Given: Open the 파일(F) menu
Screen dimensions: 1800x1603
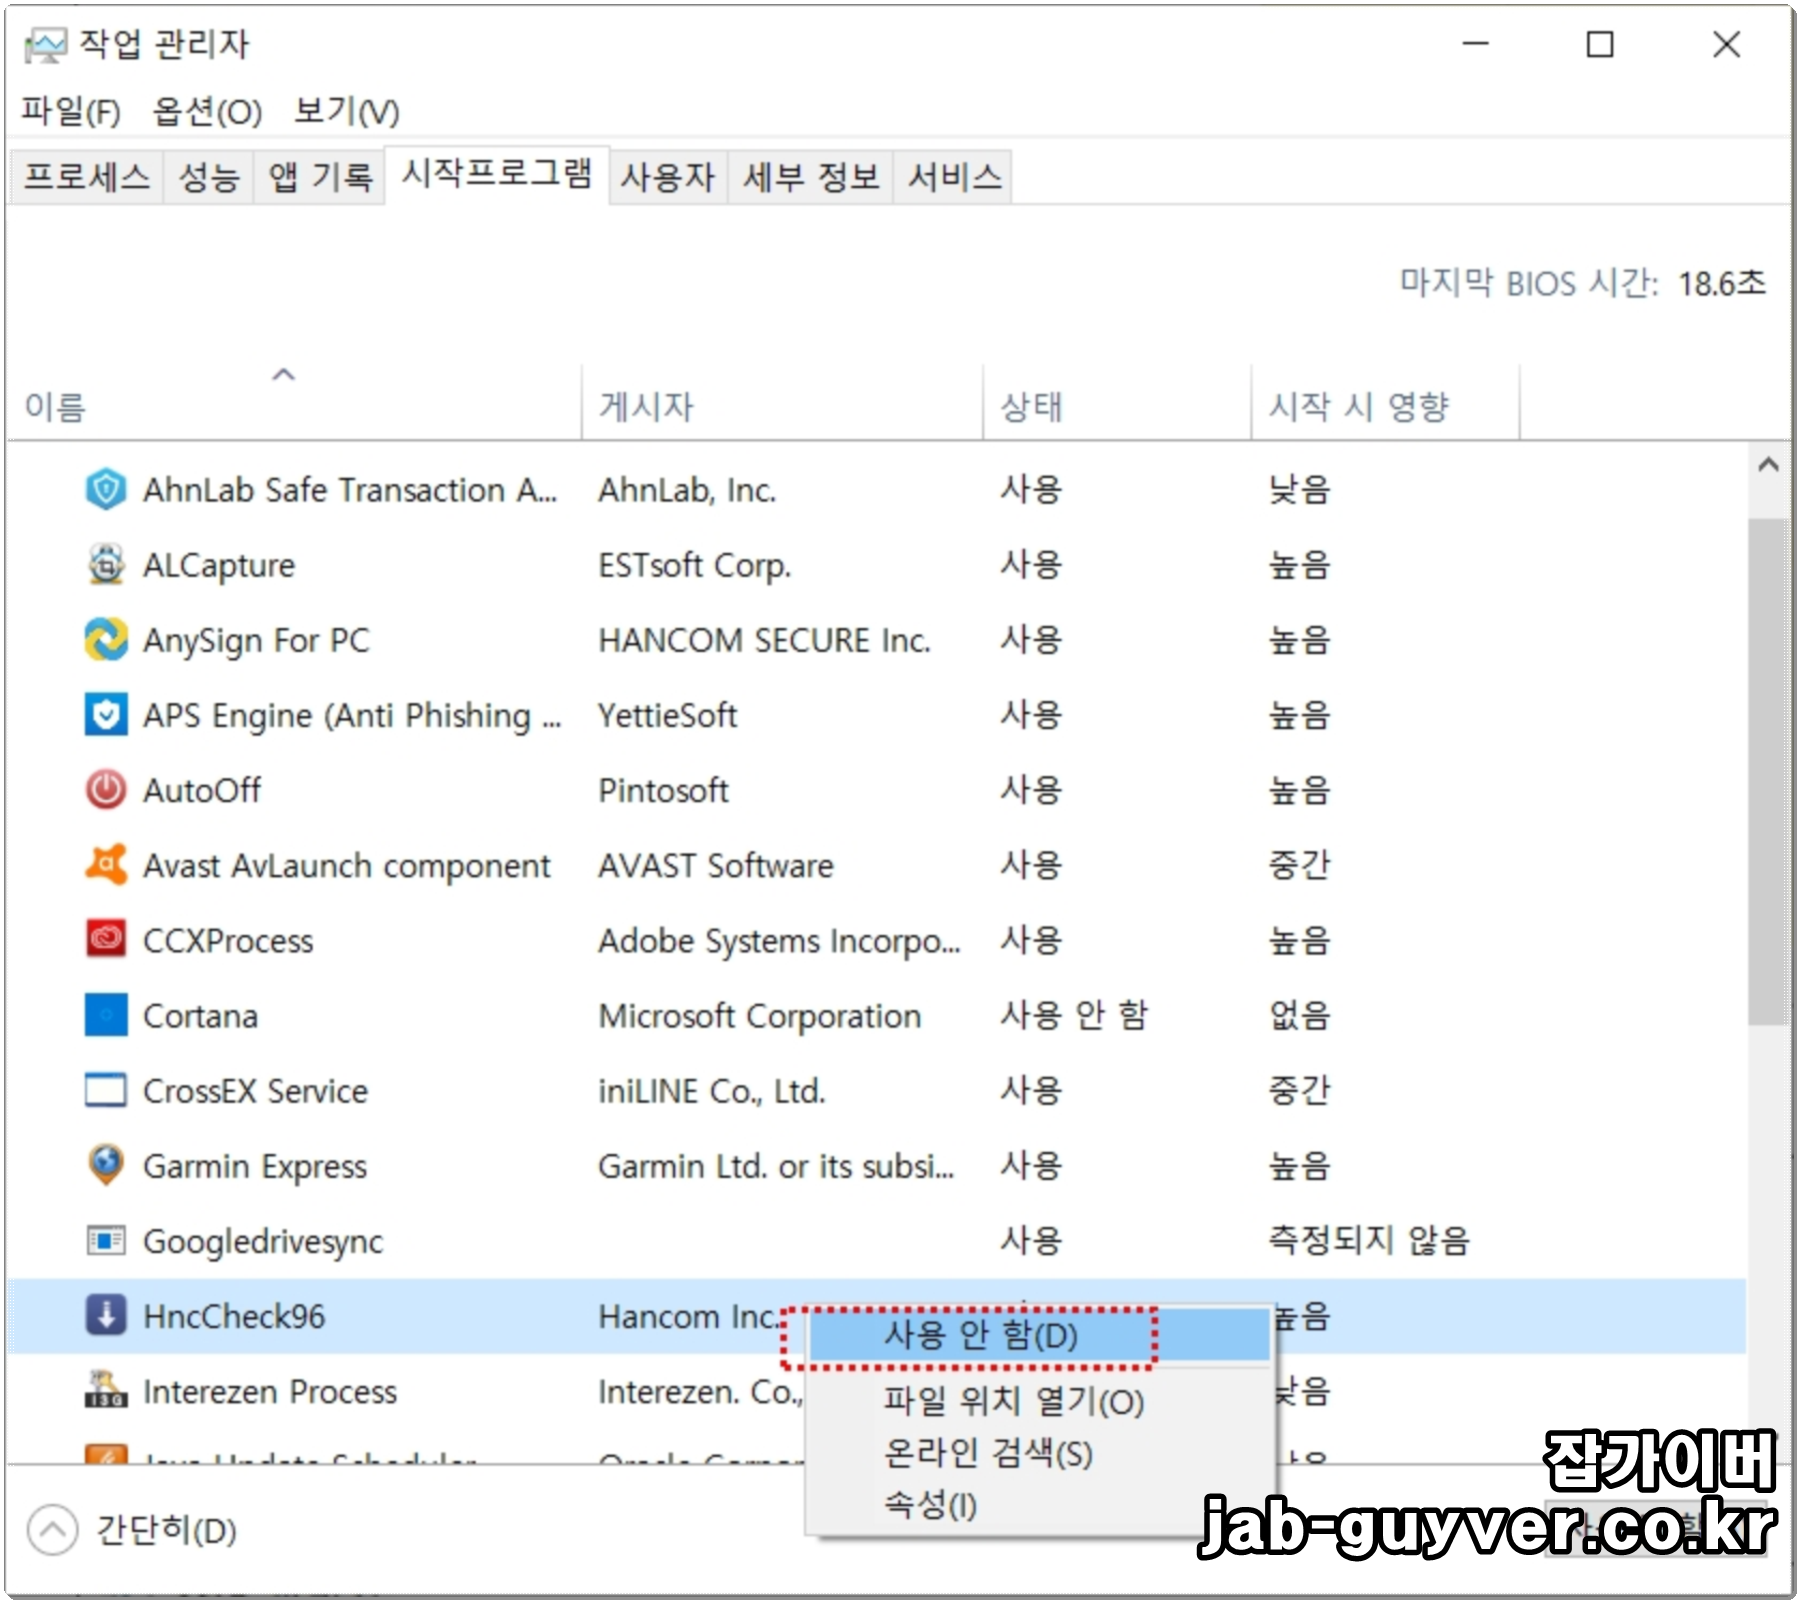Looking at the screenshot, I should (x=71, y=111).
